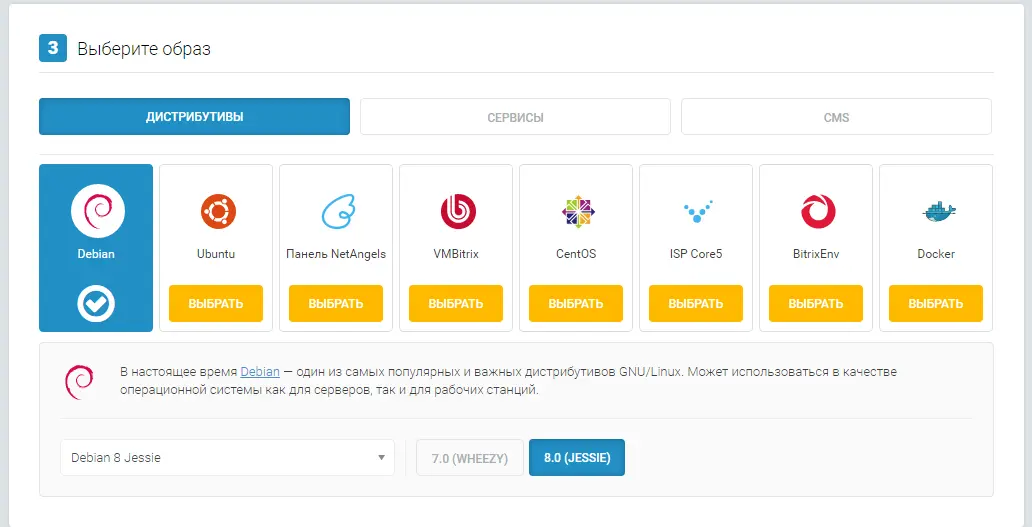Pick BitrixEnv via its ВЫБРАТЬ button
This screenshot has height=527, width=1032.
[815, 303]
